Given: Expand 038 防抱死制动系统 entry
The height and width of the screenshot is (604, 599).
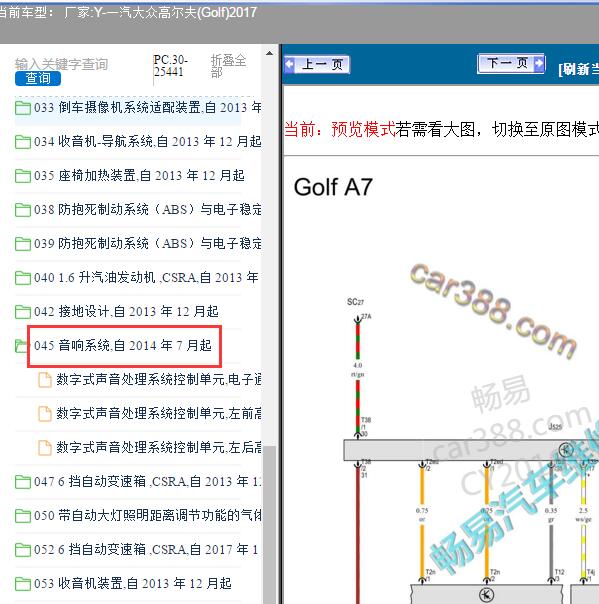Looking at the screenshot, I should 148,210.
